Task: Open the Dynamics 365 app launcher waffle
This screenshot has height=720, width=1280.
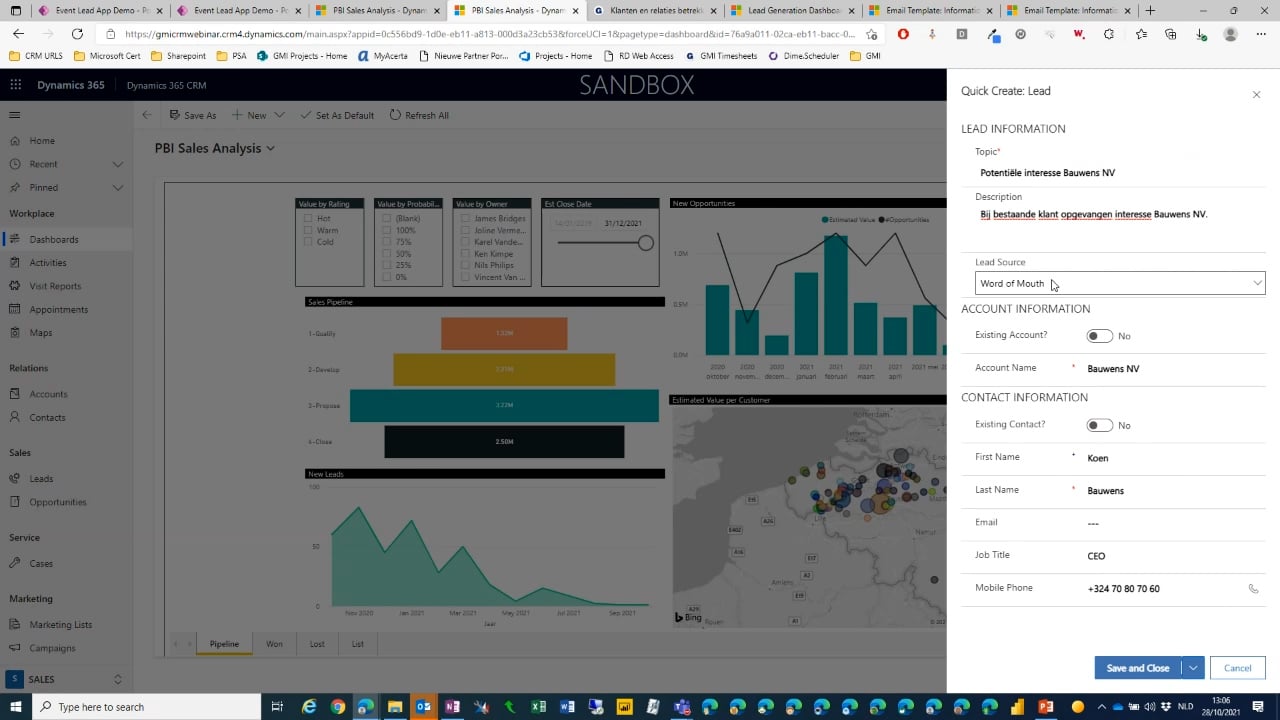Action: tap(15, 85)
